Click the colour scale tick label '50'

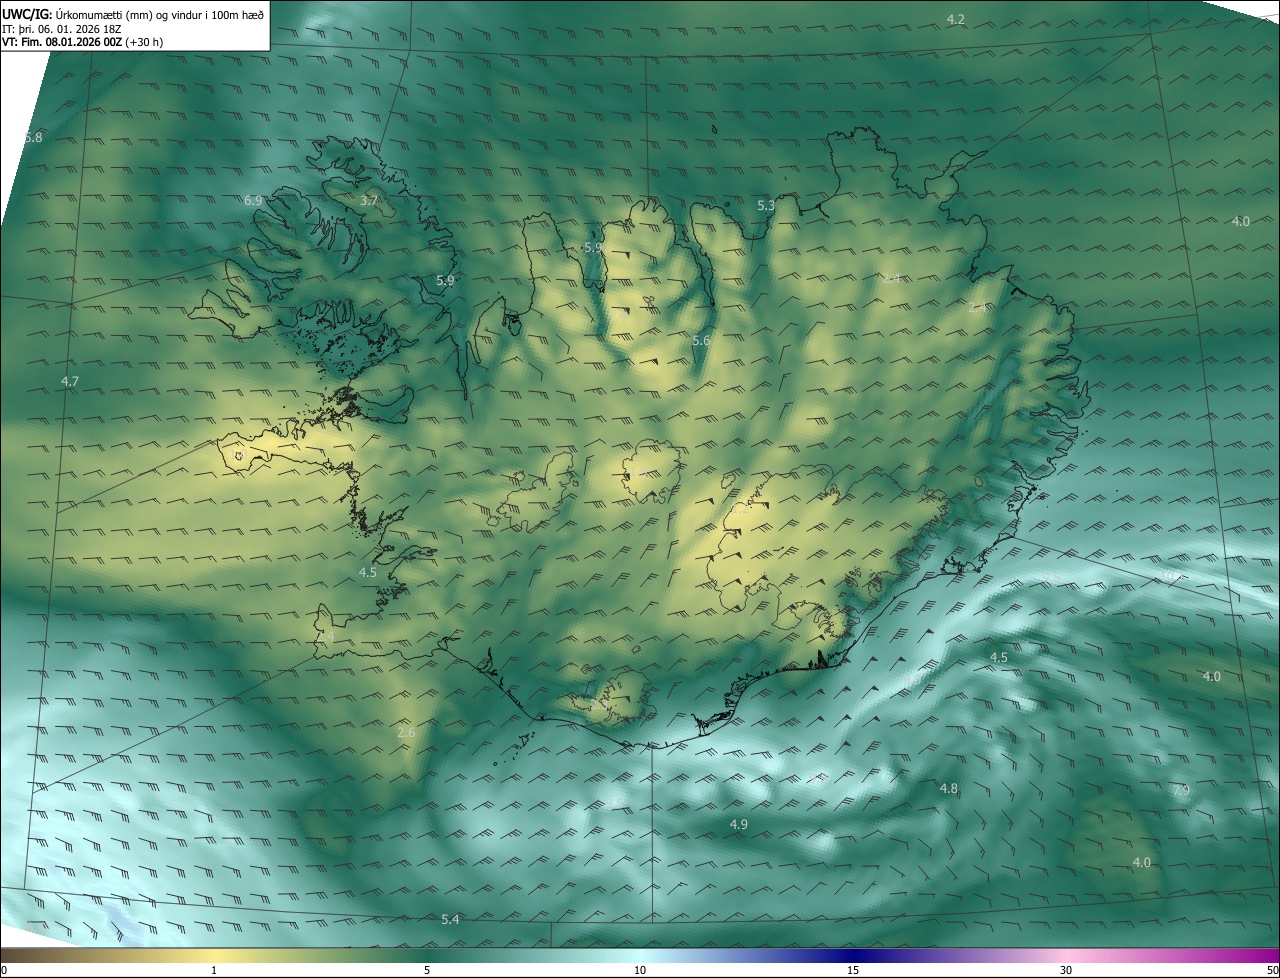pyautogui.click(x=1272, y=970)
